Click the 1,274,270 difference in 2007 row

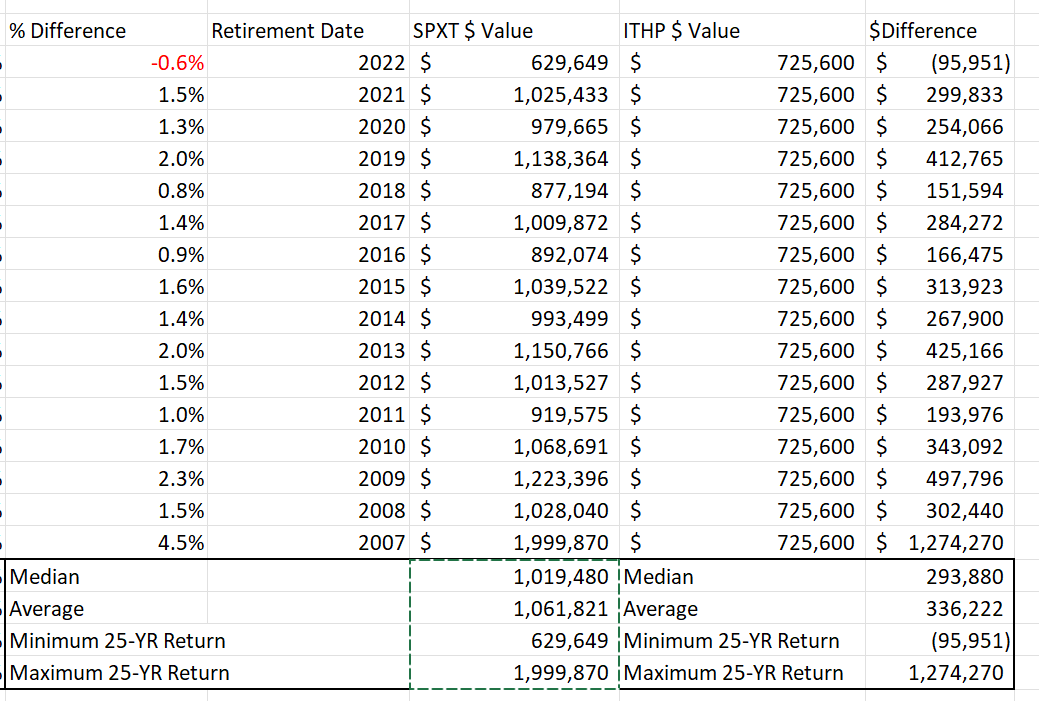coord(940,543)
